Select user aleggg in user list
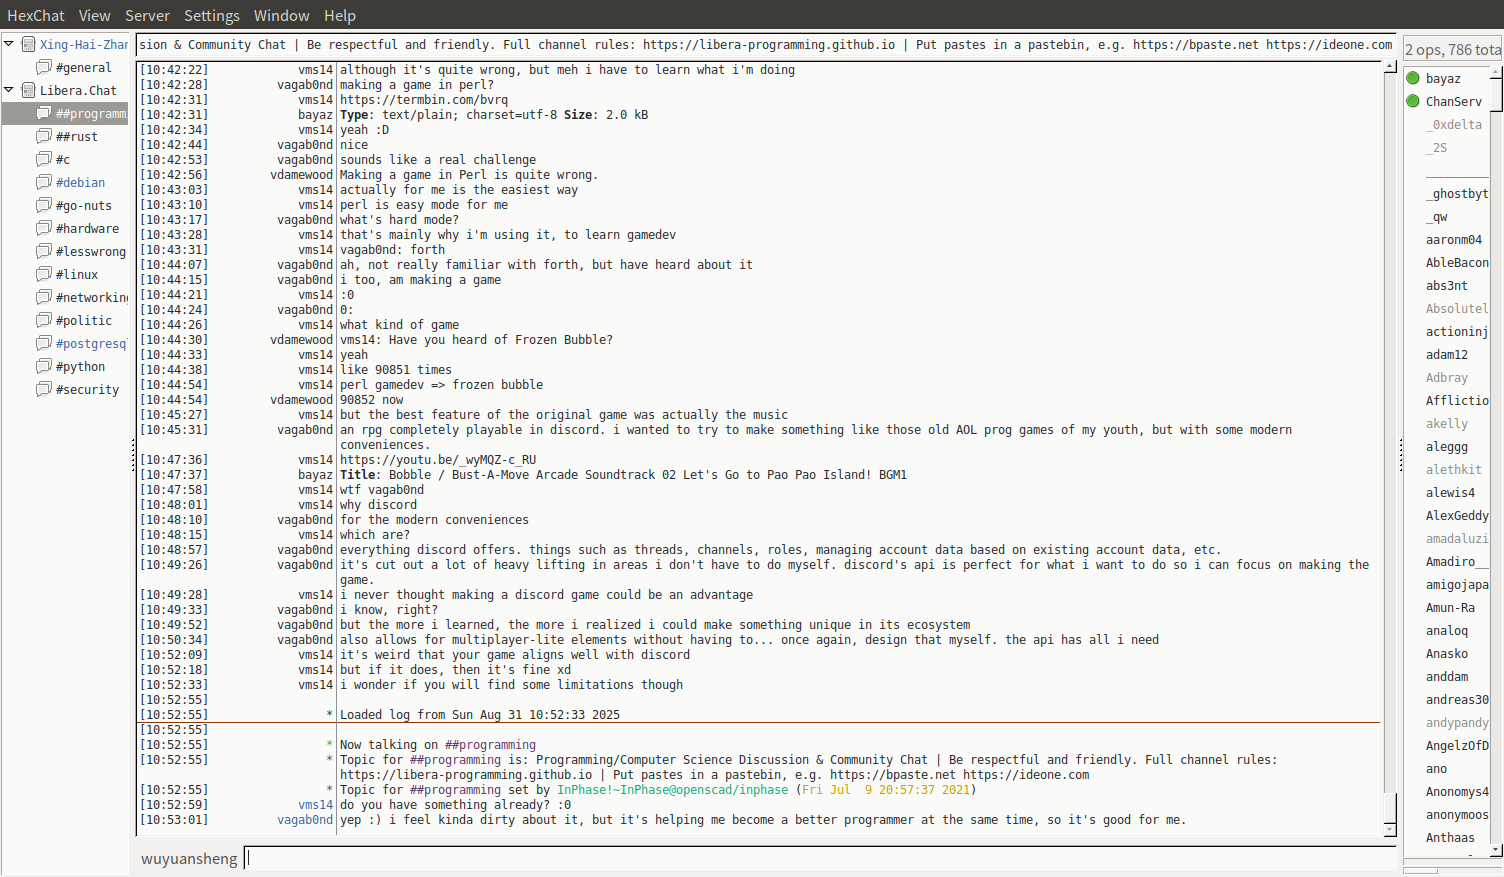This screenshot has width=1504, height=877. [1446, 446]
